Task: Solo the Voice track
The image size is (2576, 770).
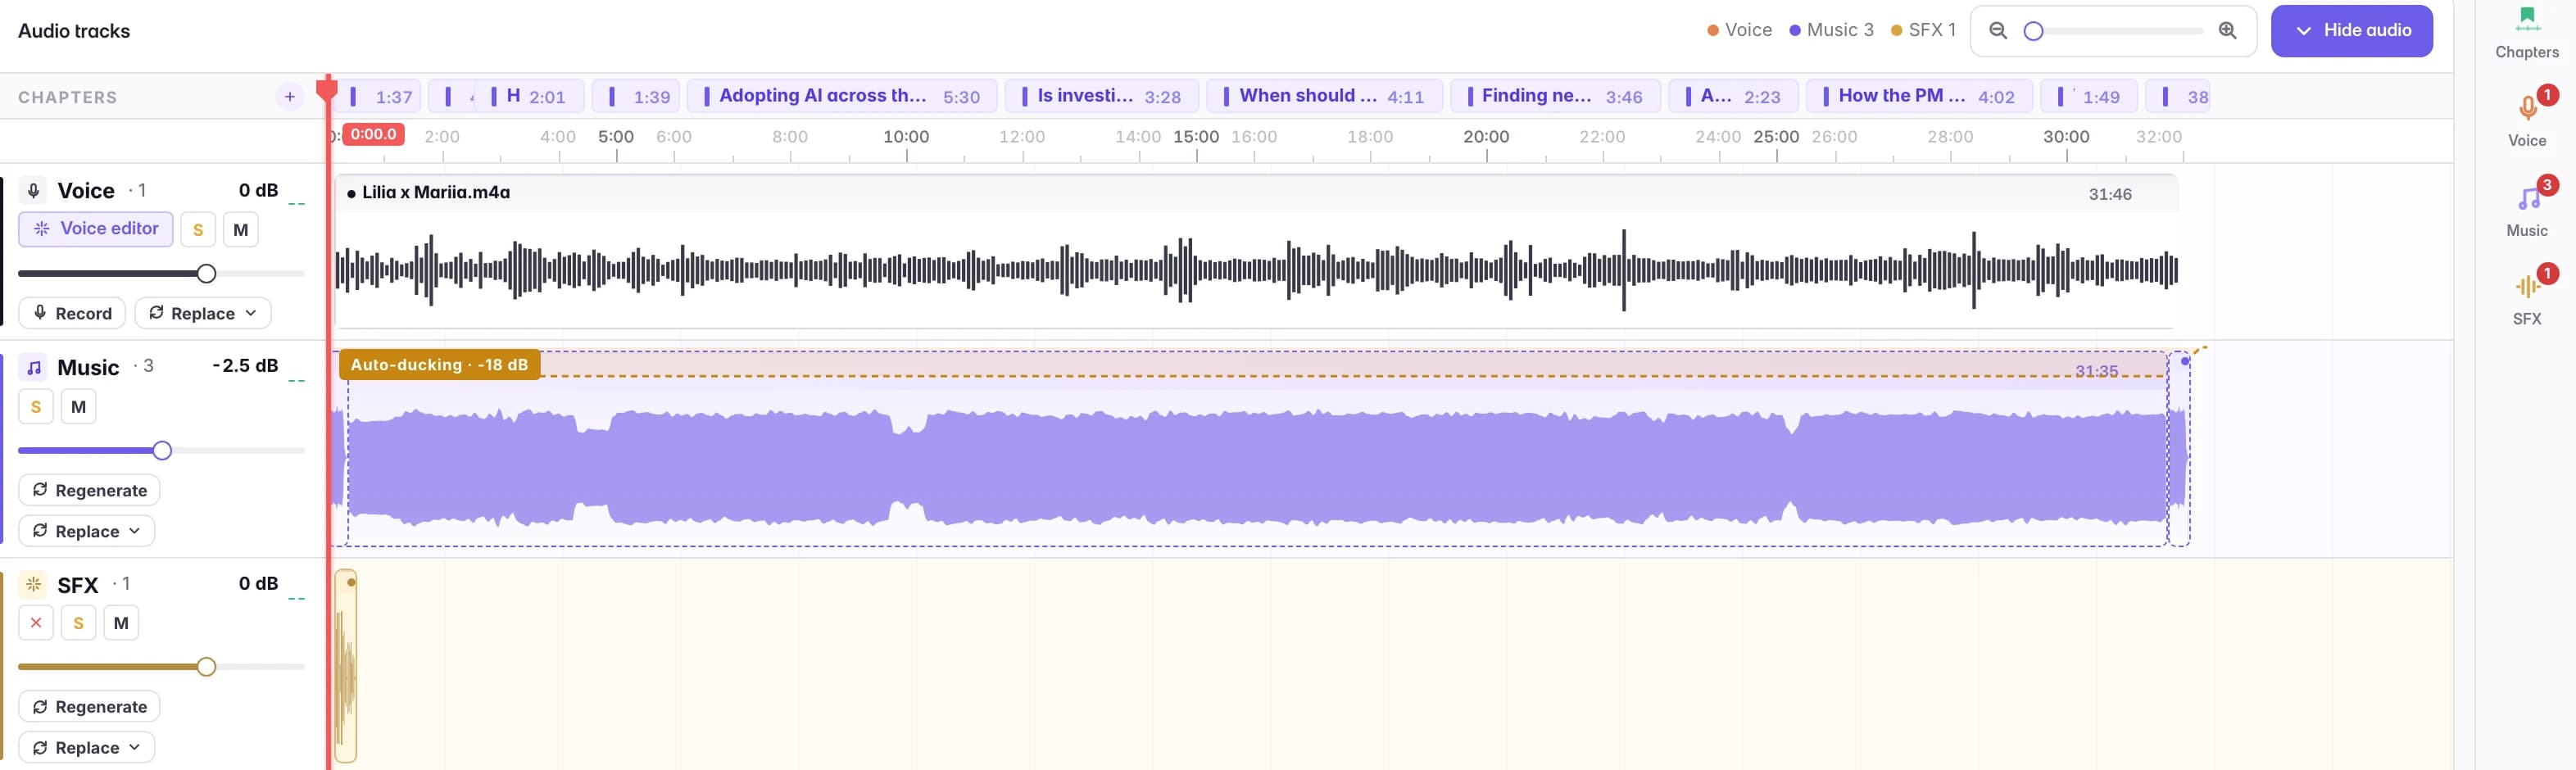Action: coord(198,230)
